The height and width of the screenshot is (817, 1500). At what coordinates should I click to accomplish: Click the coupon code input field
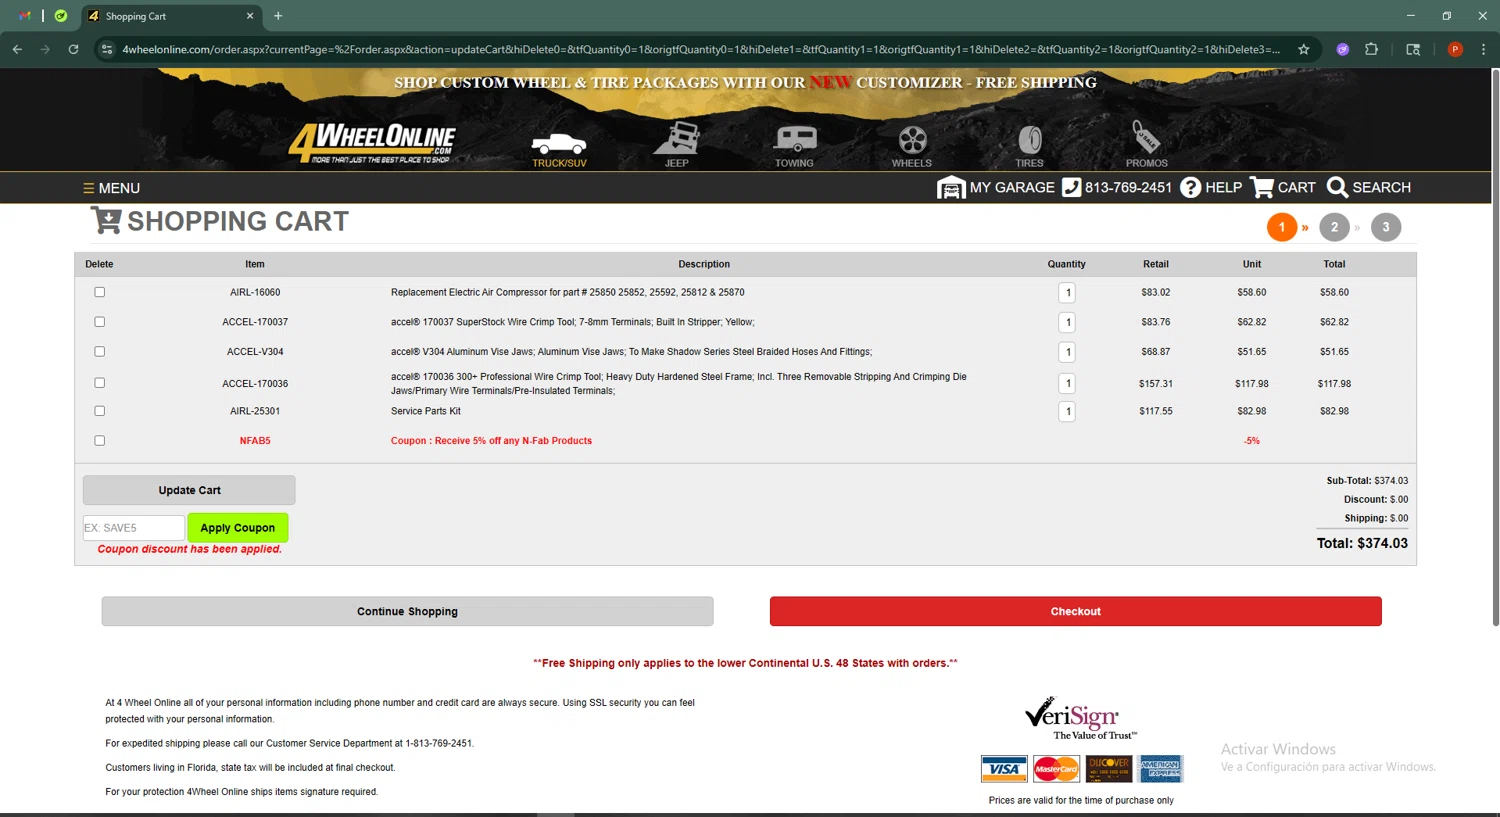tap(133, 528)
